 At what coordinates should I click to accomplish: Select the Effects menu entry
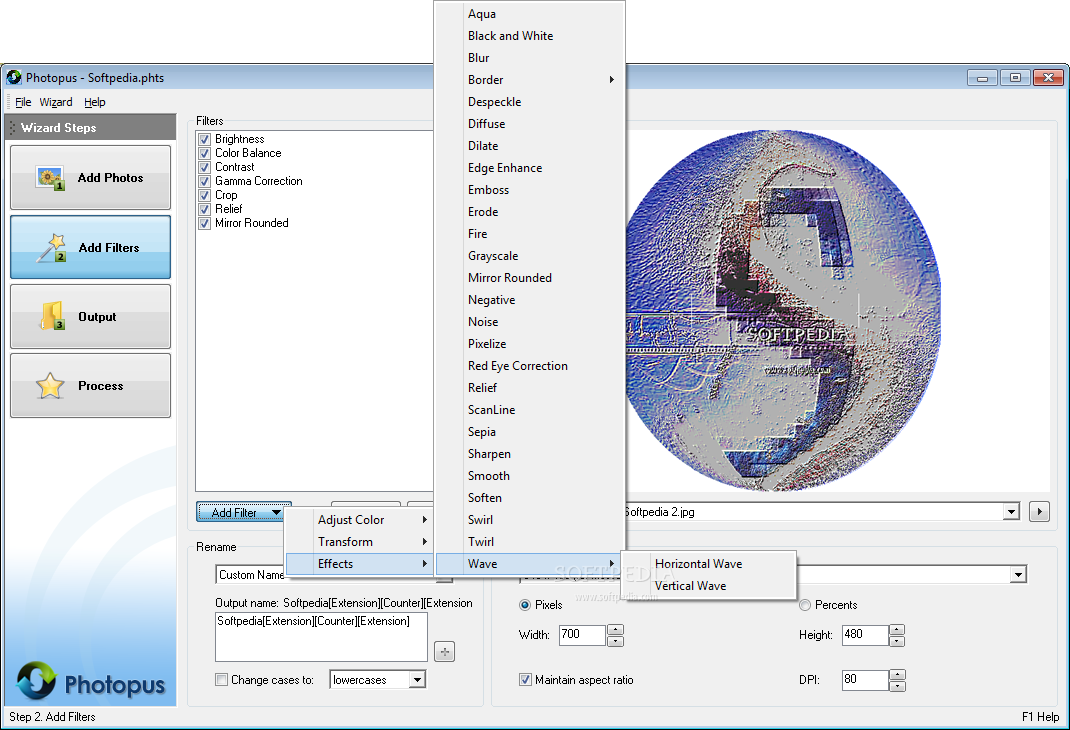pos(360,564)
